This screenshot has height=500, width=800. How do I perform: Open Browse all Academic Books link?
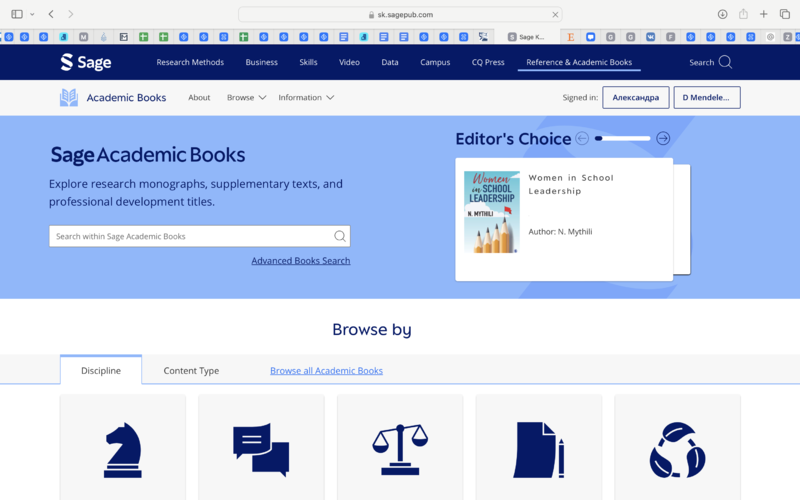click(327, 371)
